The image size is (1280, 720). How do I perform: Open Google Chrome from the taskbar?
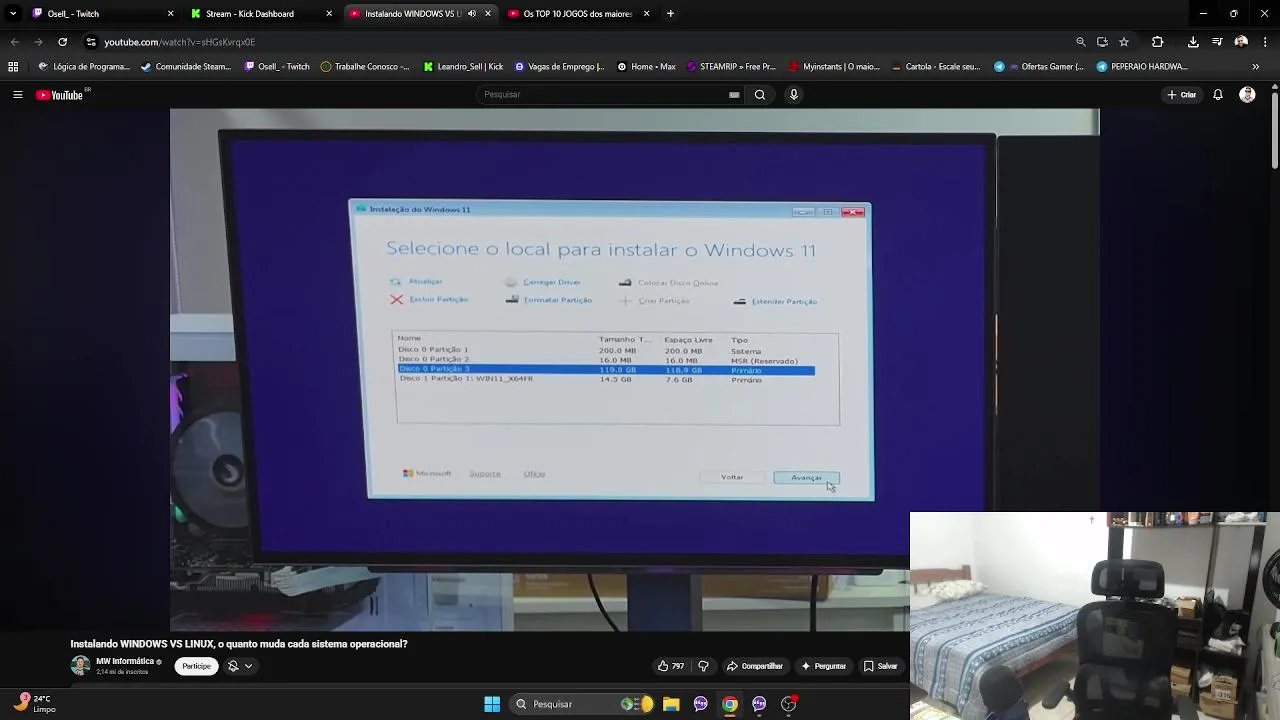coord(730,704)
